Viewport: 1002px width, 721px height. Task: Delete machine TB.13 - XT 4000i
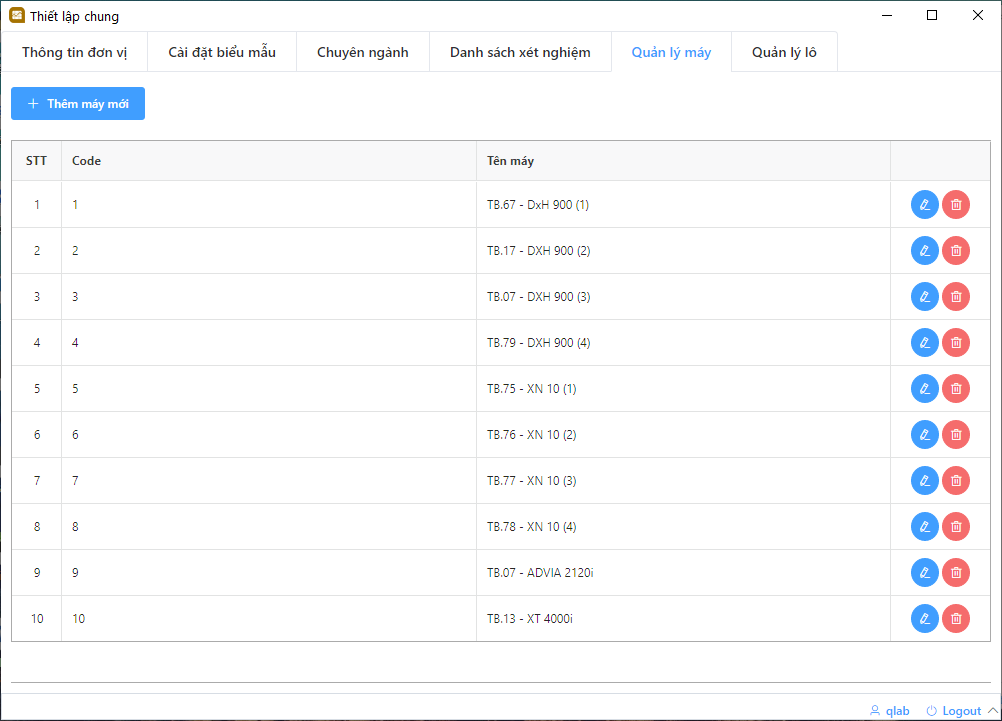[x=955, y=619]
